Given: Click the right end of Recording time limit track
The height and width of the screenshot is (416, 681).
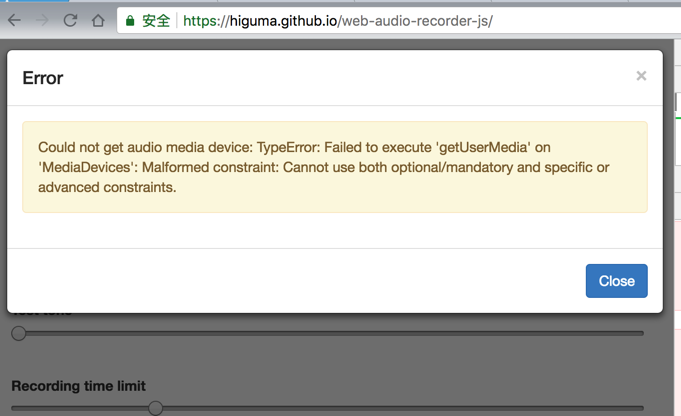Looking at the screenshot, I should (x=640, y=407).
